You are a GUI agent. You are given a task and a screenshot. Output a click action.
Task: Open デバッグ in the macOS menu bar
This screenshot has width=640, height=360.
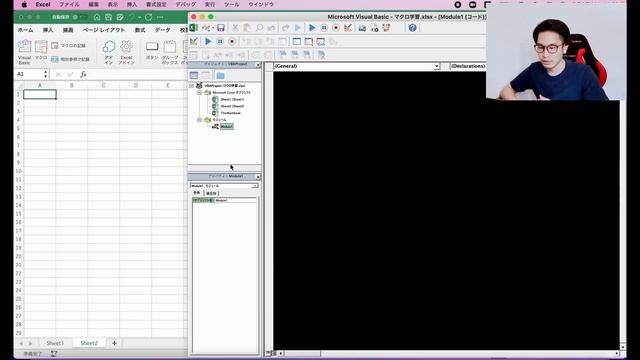click(x=186, y=4)
